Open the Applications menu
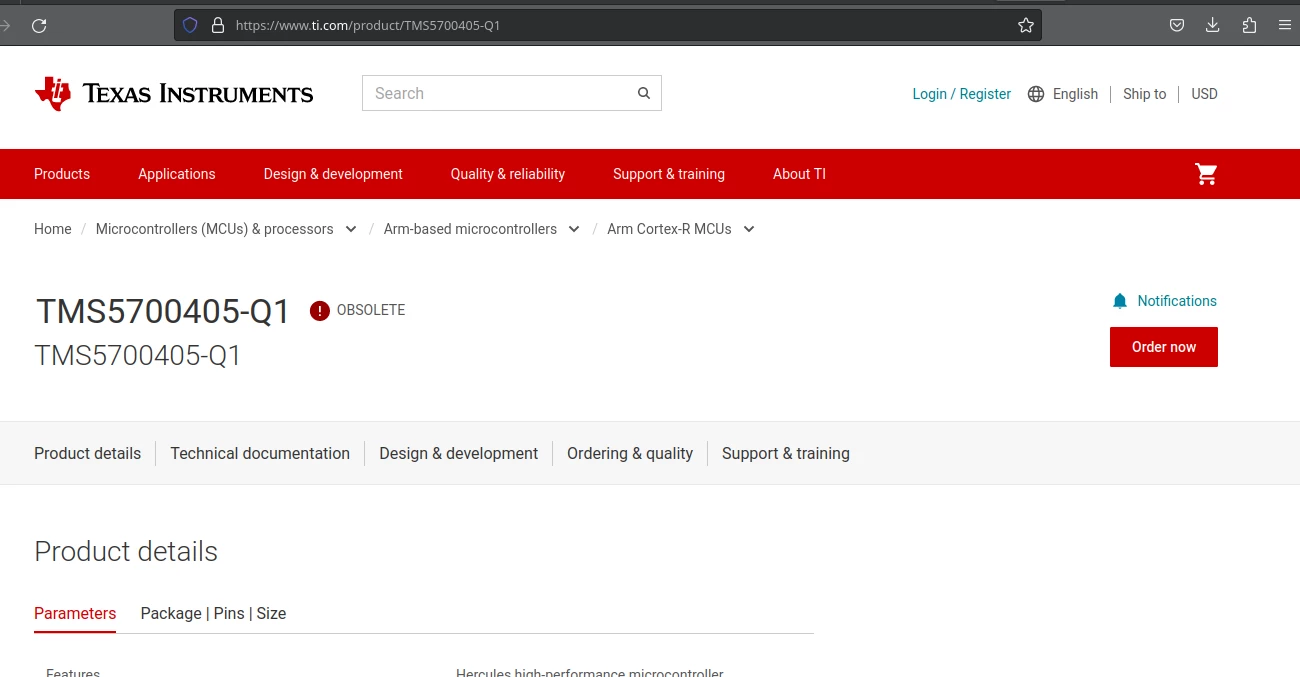The image size is (1300, 677). point(177,174)
